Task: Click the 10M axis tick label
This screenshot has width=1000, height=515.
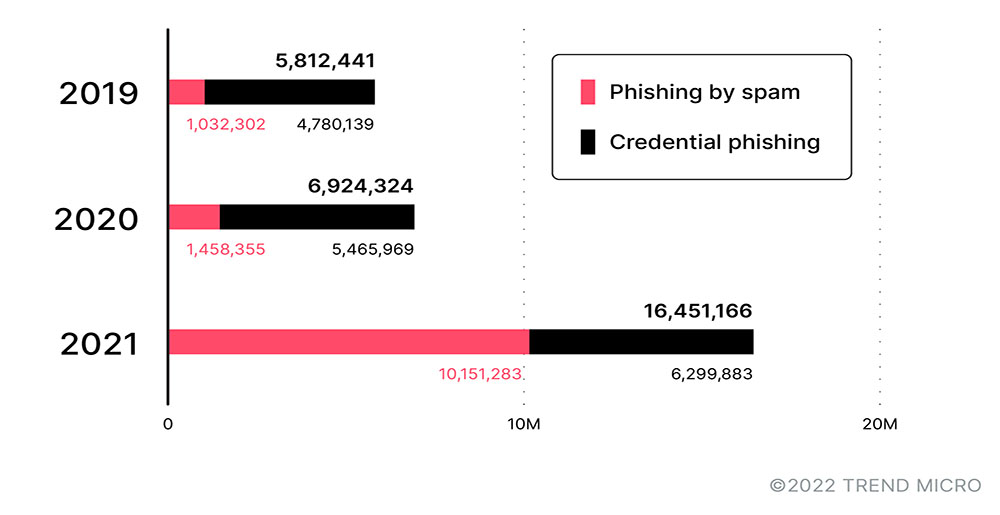Action: [x=524, y=425]
